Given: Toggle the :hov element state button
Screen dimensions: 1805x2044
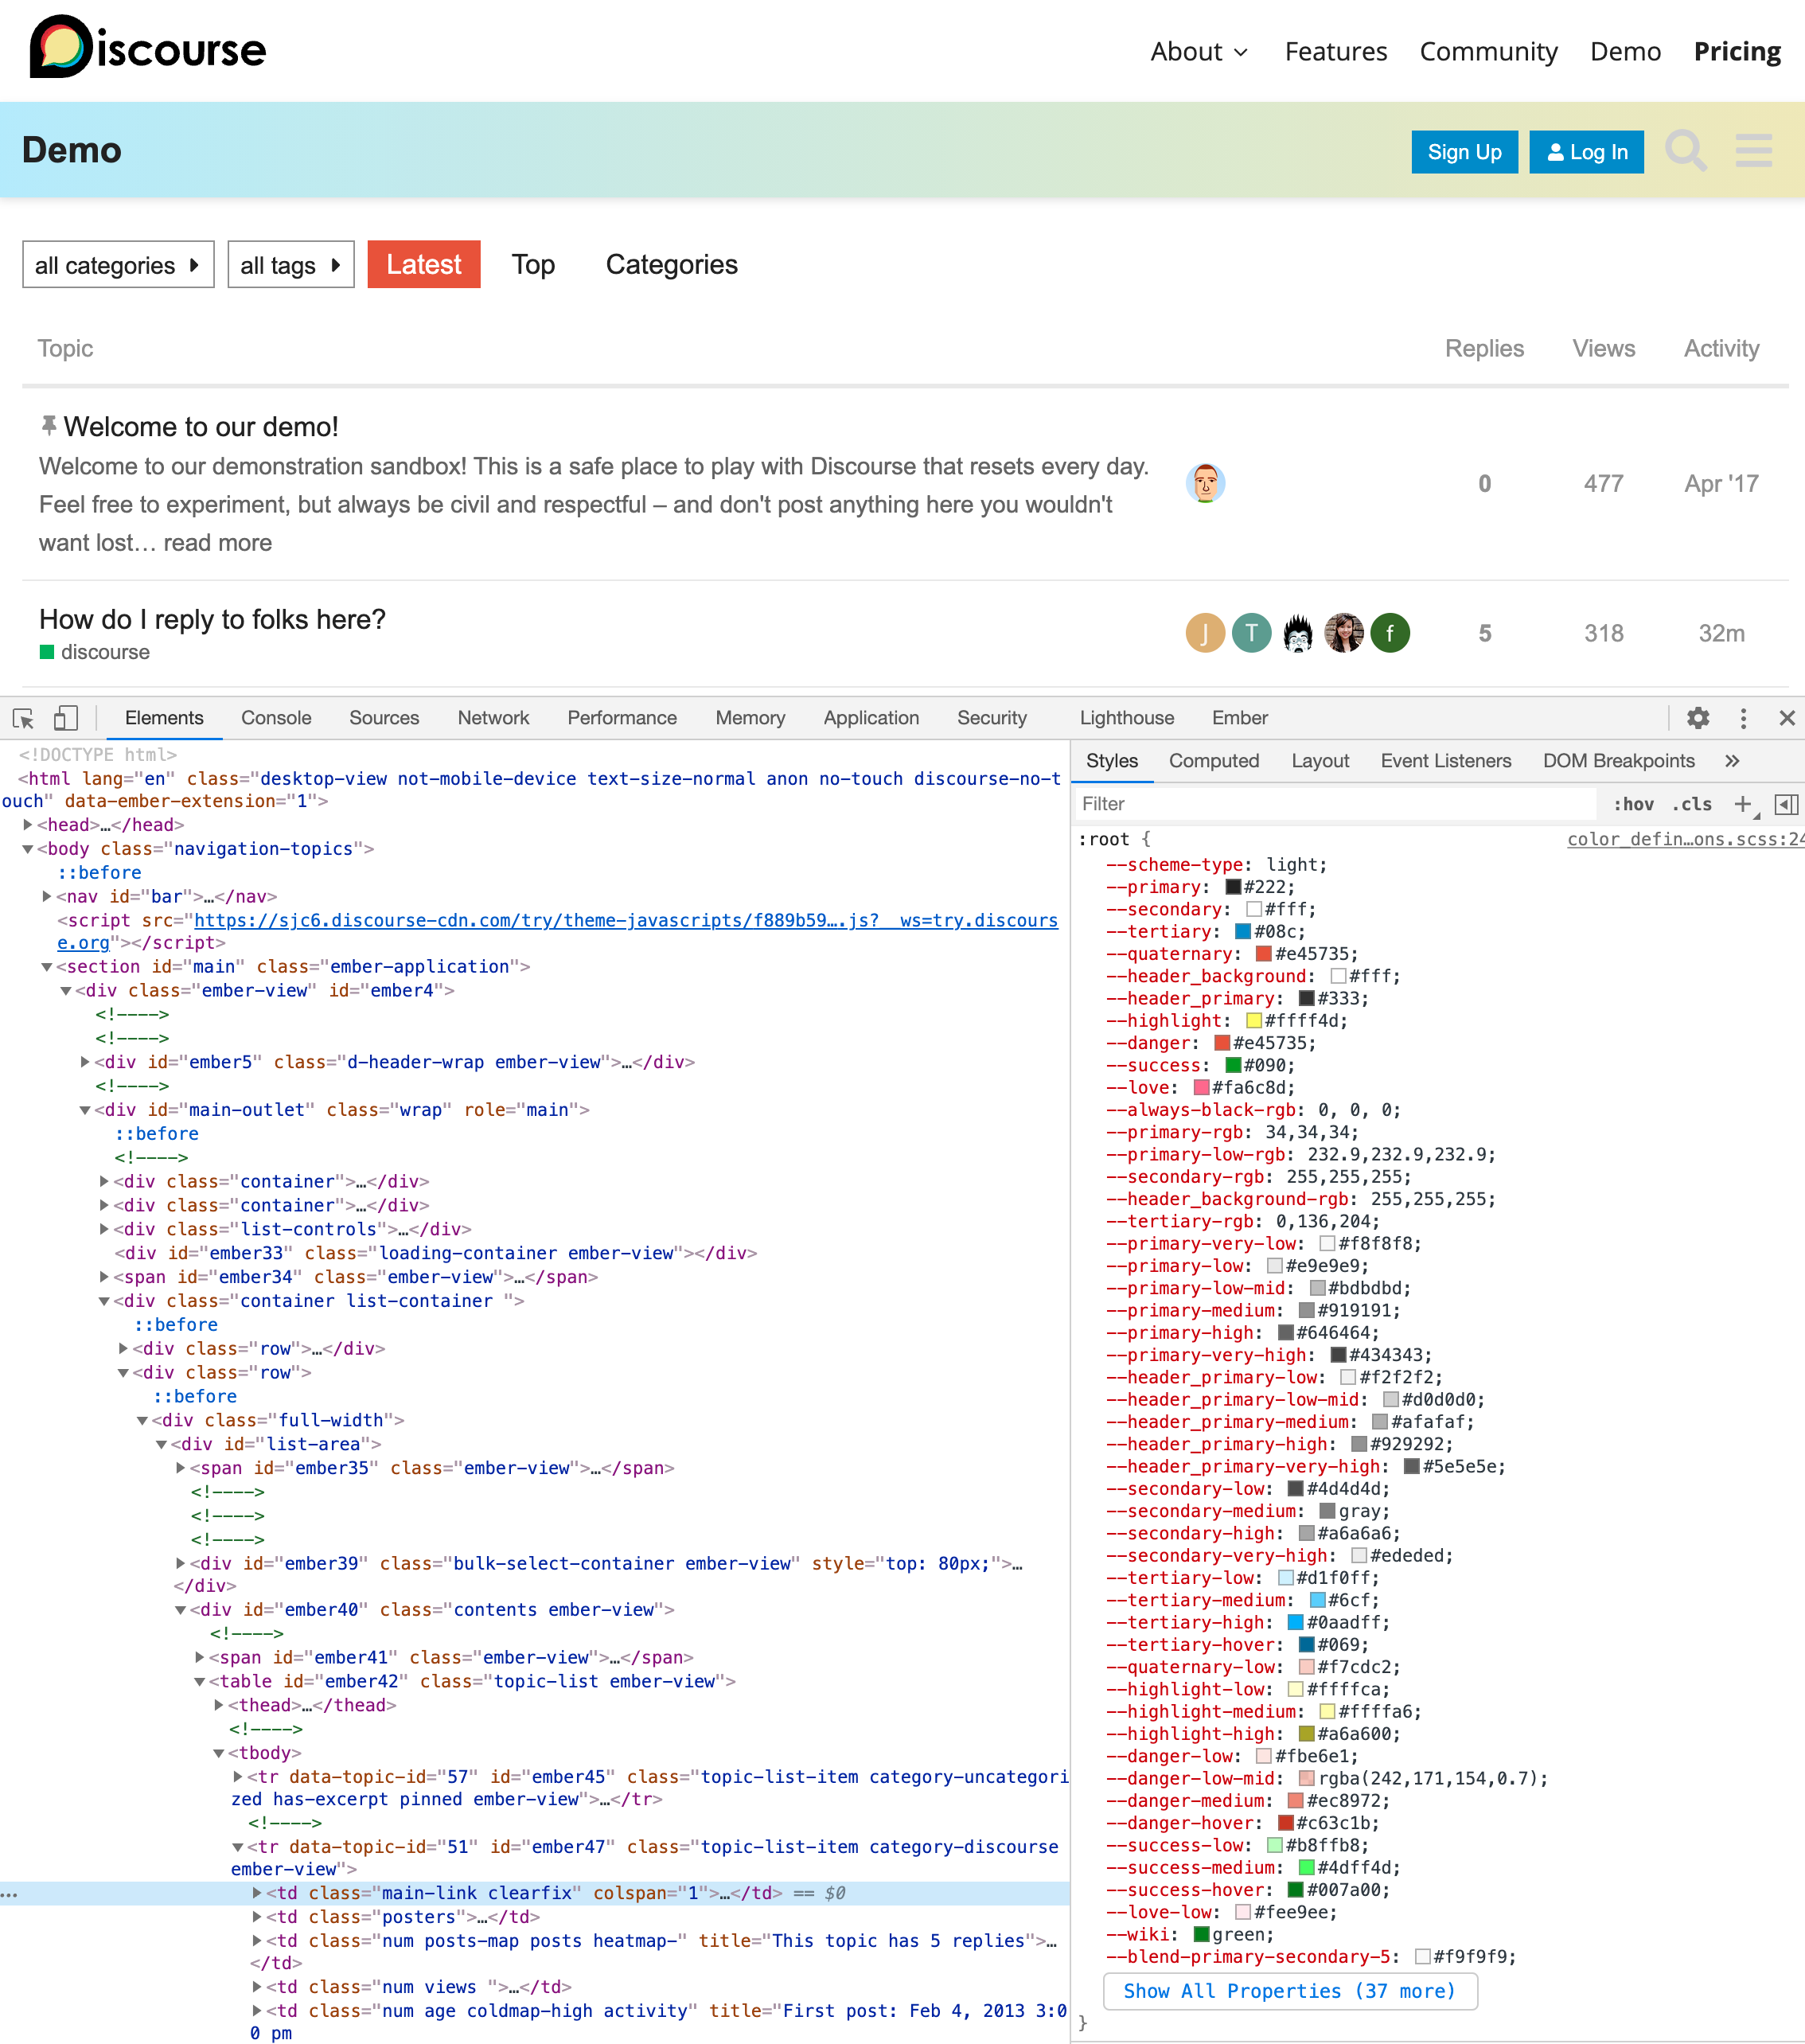Looking at the screenshot, I should point(1632,804).
